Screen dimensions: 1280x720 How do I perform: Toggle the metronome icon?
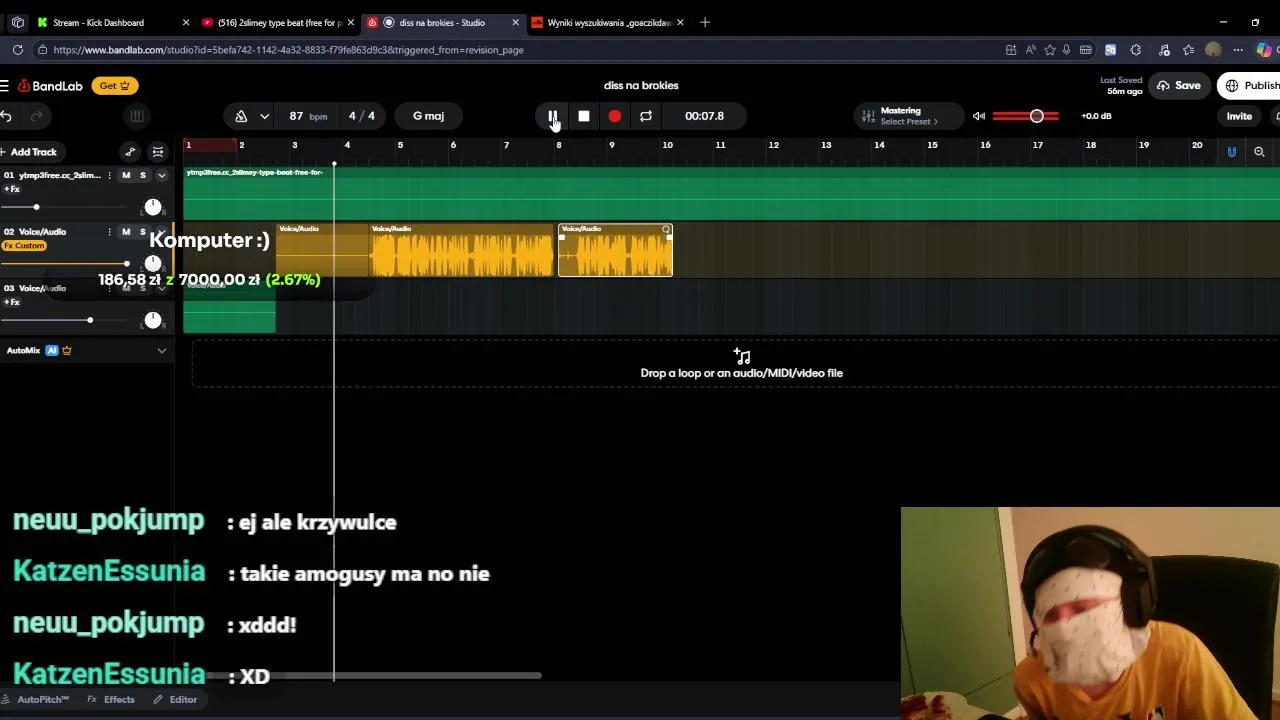pos(241,116)
